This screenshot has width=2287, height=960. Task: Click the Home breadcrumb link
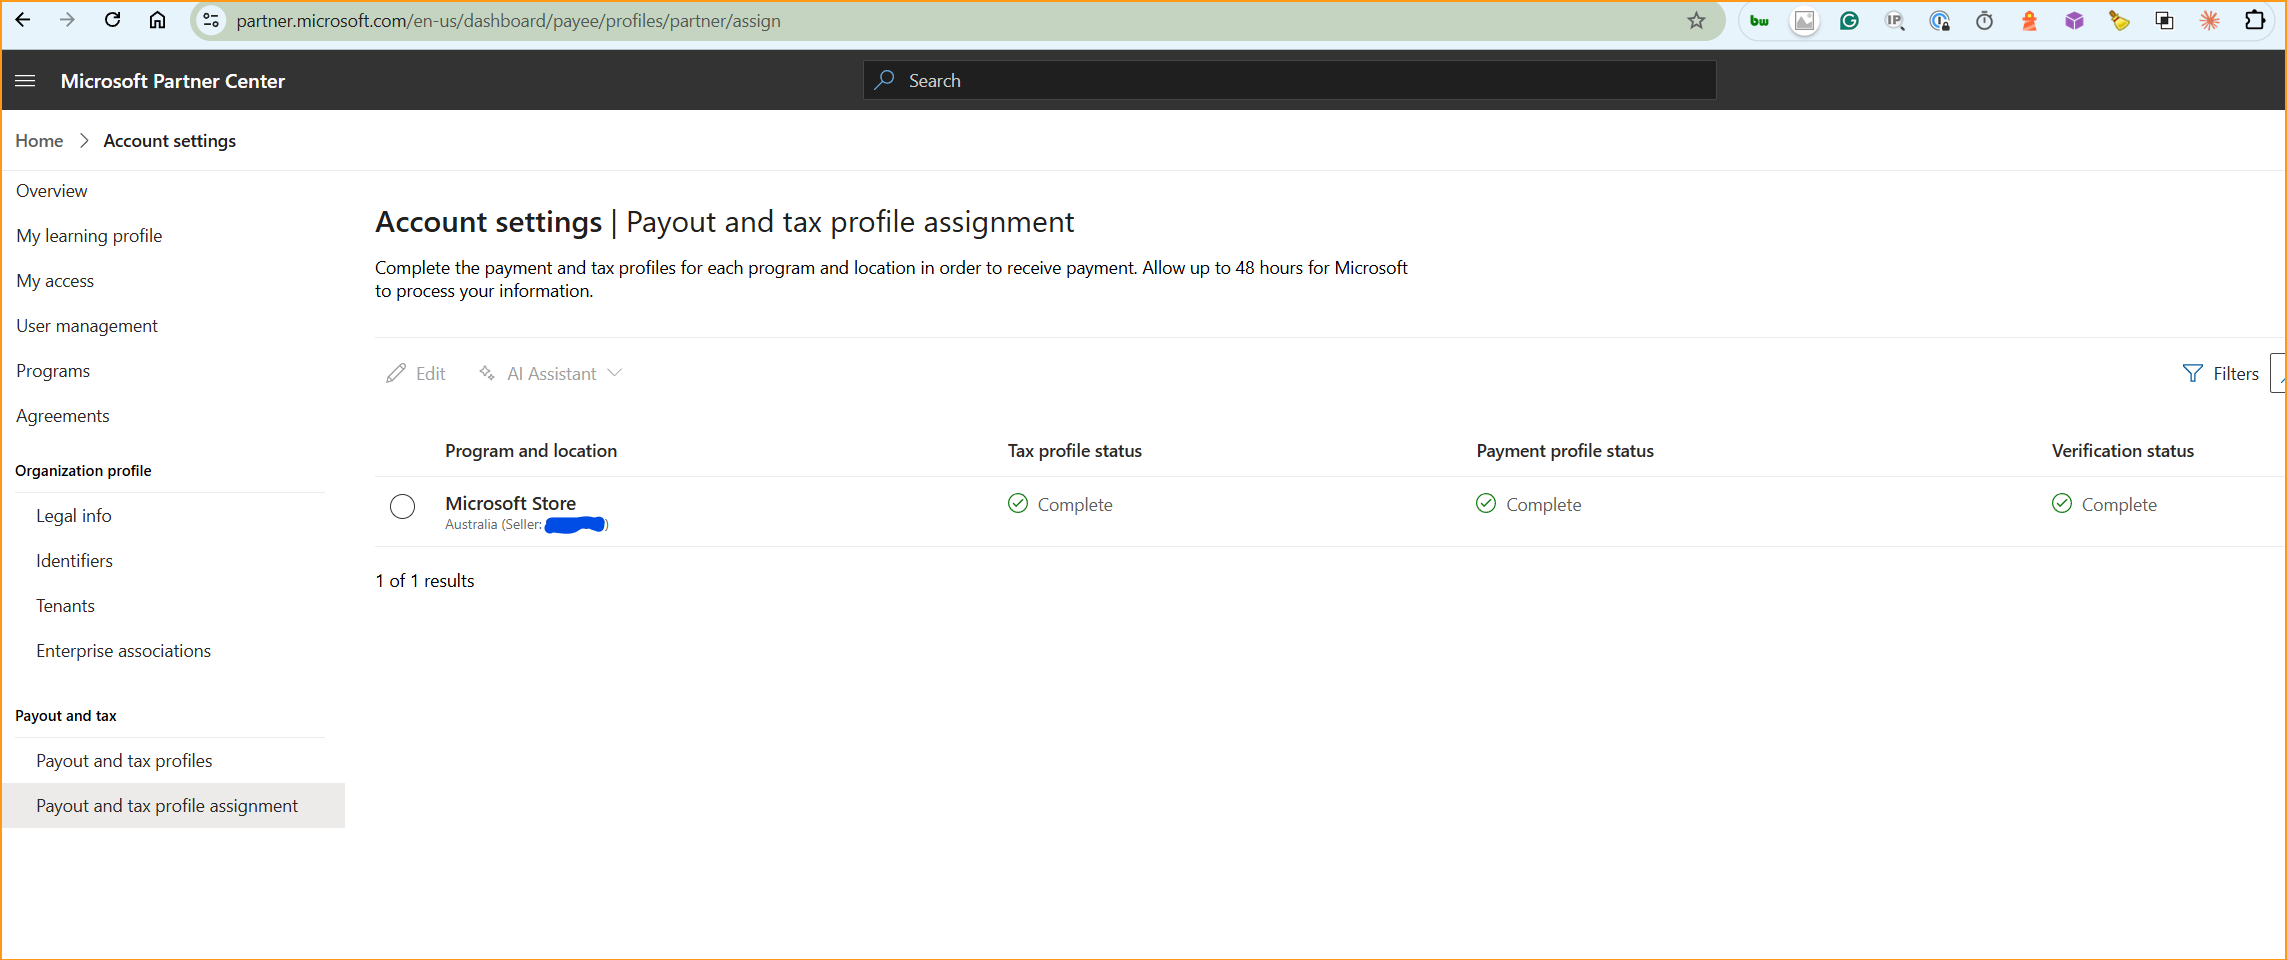point(38,140)
